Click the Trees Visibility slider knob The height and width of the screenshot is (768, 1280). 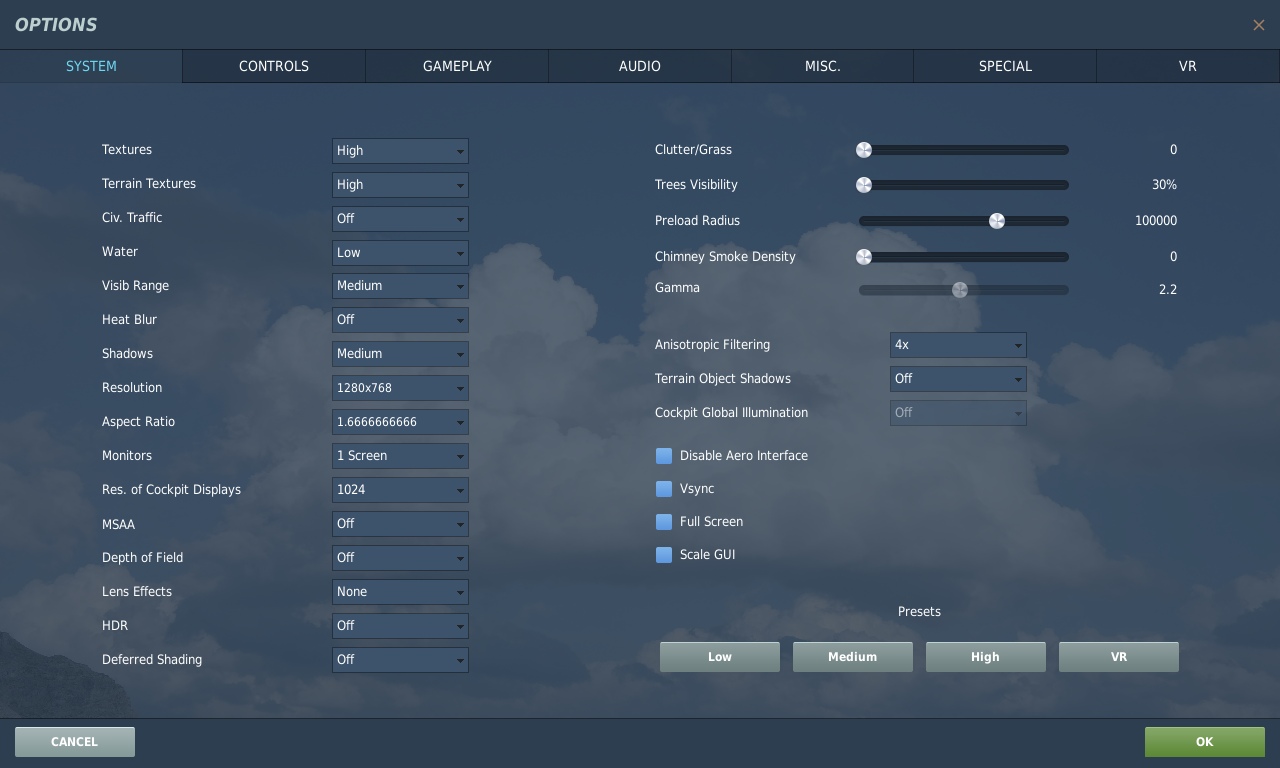864,185
